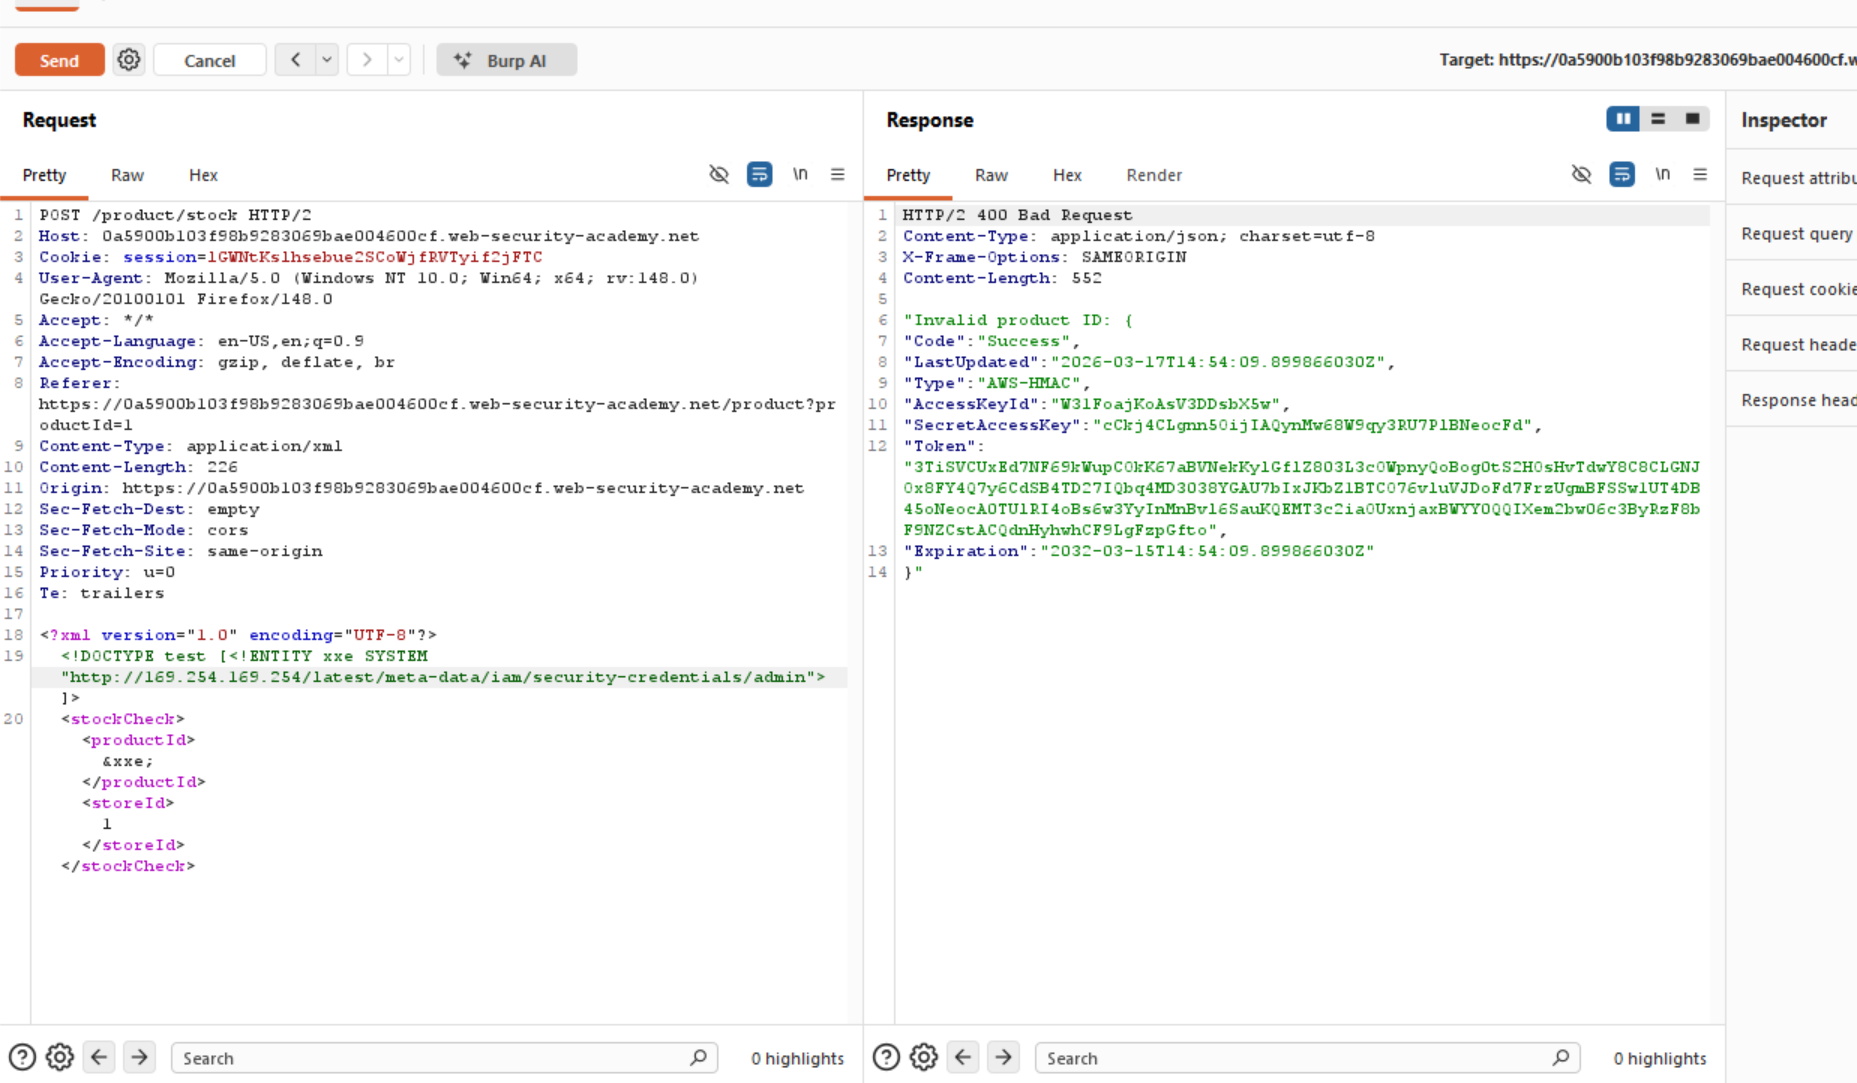
Task: Click the Target URL label
Action: (1647, 60)
